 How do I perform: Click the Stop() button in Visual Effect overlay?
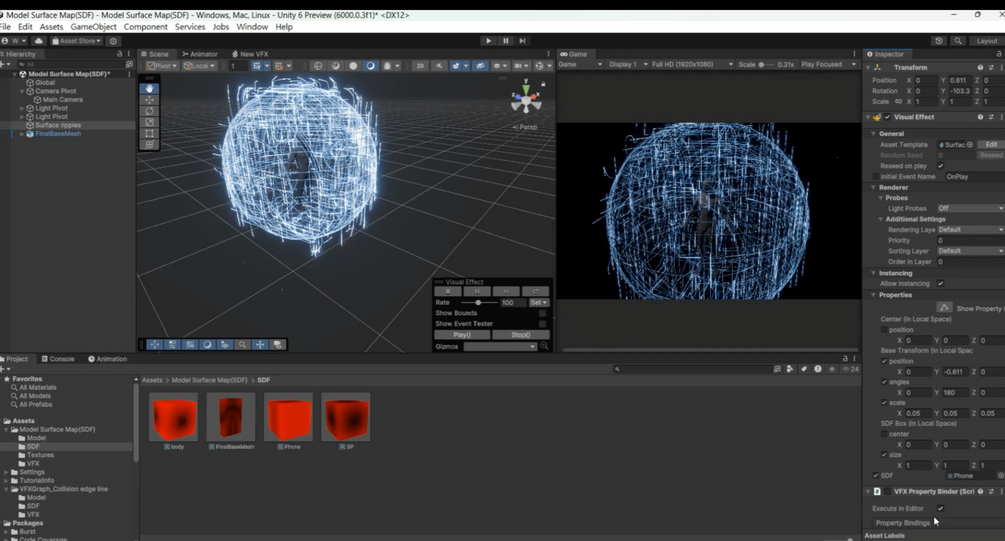click(521, 335)
